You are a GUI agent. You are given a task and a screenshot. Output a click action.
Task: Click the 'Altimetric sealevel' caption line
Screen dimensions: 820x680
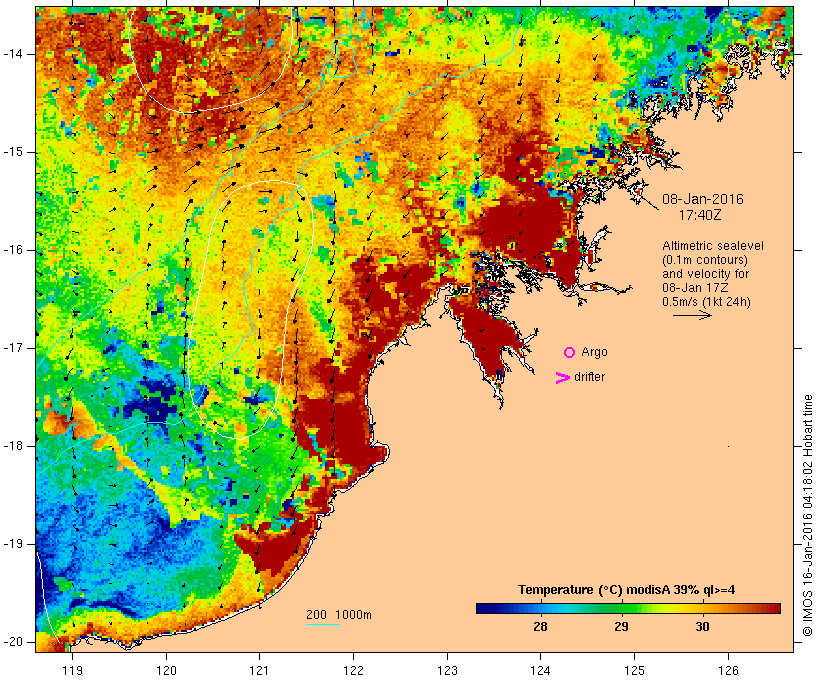pyautogui.click(x=713, y=246)
